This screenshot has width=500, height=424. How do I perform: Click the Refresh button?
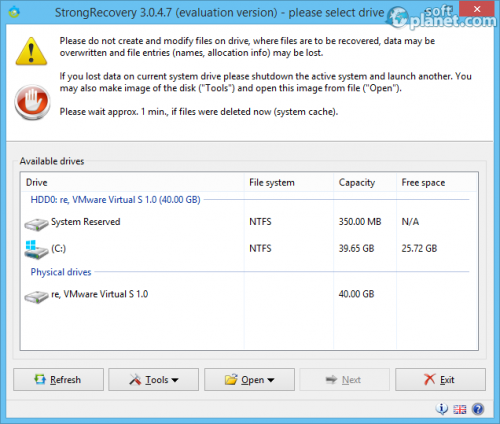pos(58,379)
